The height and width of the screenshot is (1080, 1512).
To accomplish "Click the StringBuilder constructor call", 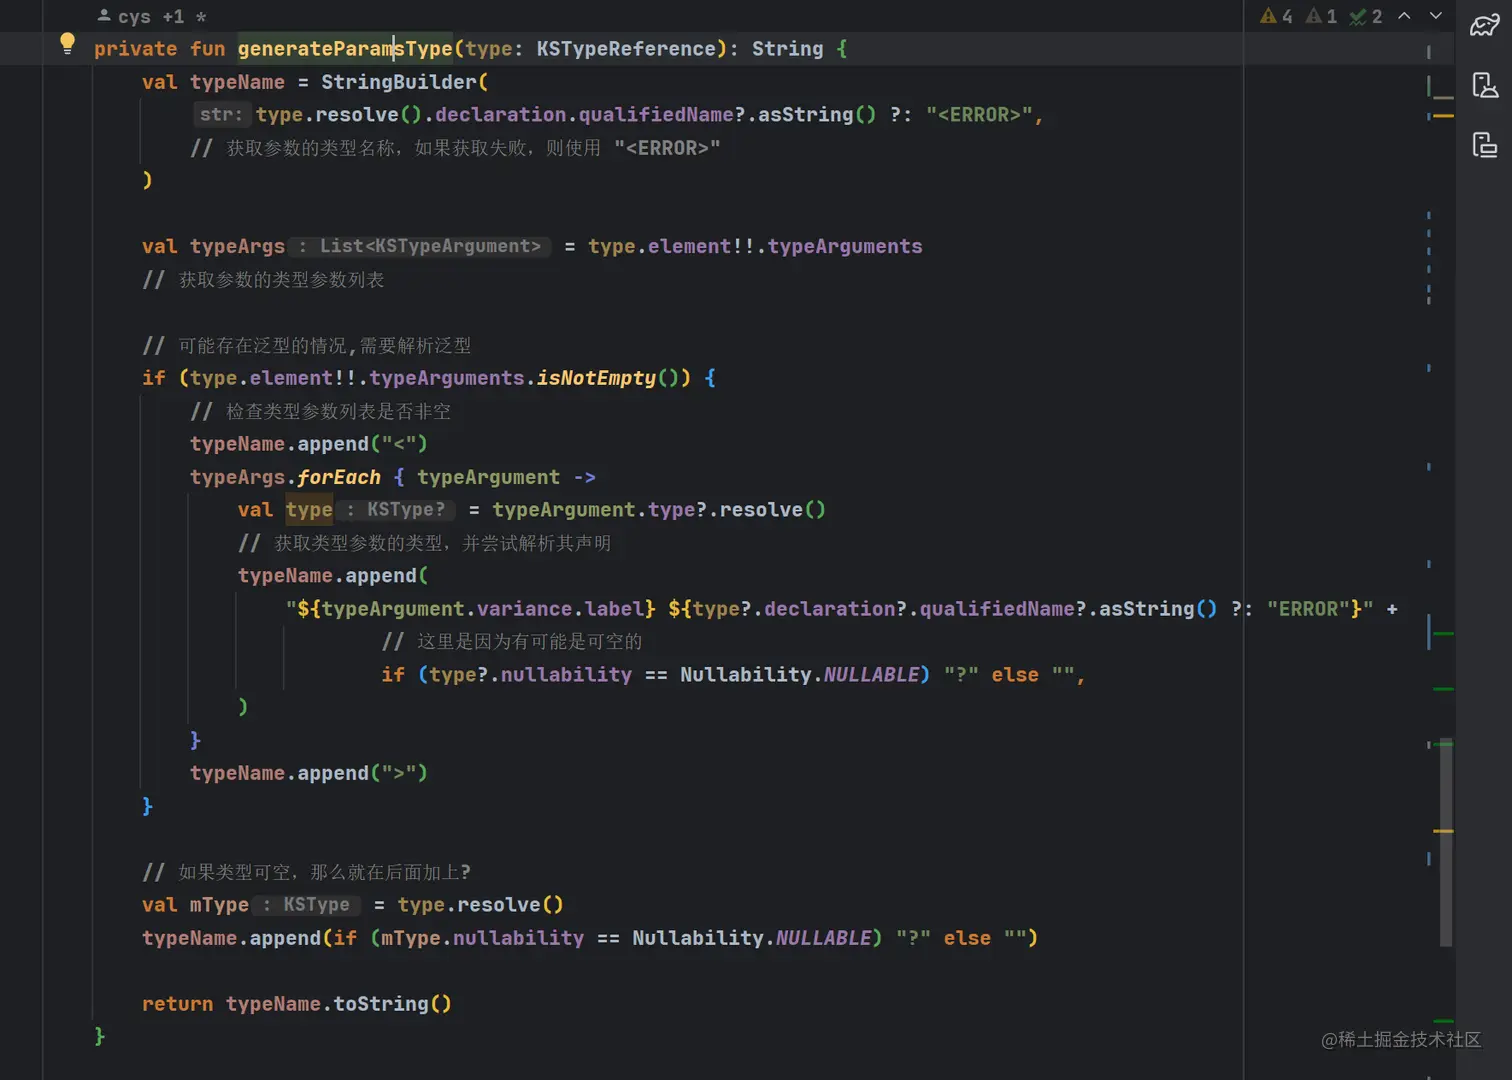I will pyautogui.click(x=399, y=82).
